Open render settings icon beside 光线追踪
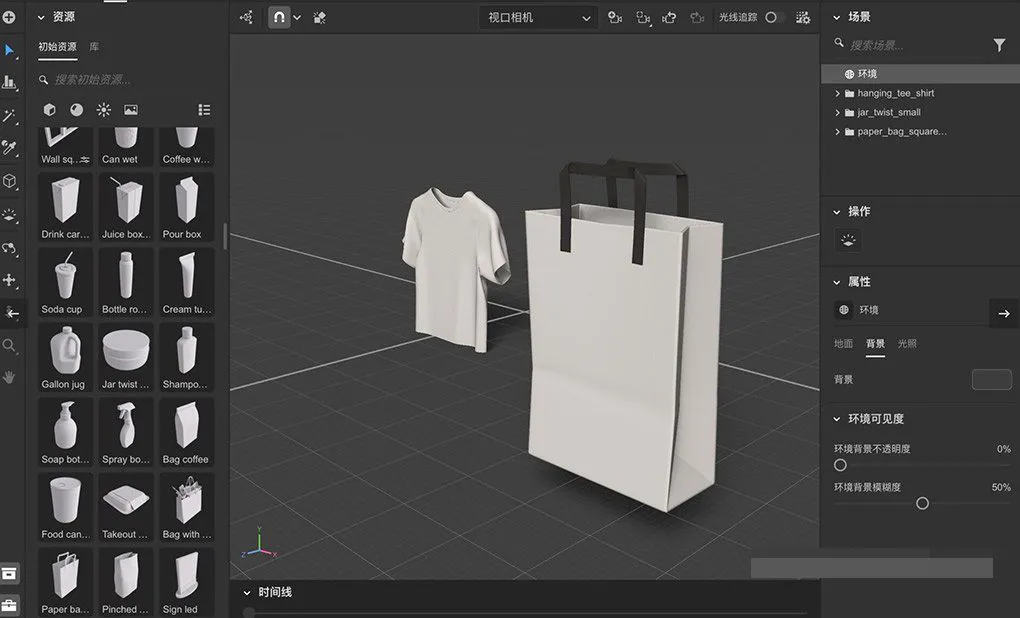1020x618 pixels. click(x=802, y=17)
